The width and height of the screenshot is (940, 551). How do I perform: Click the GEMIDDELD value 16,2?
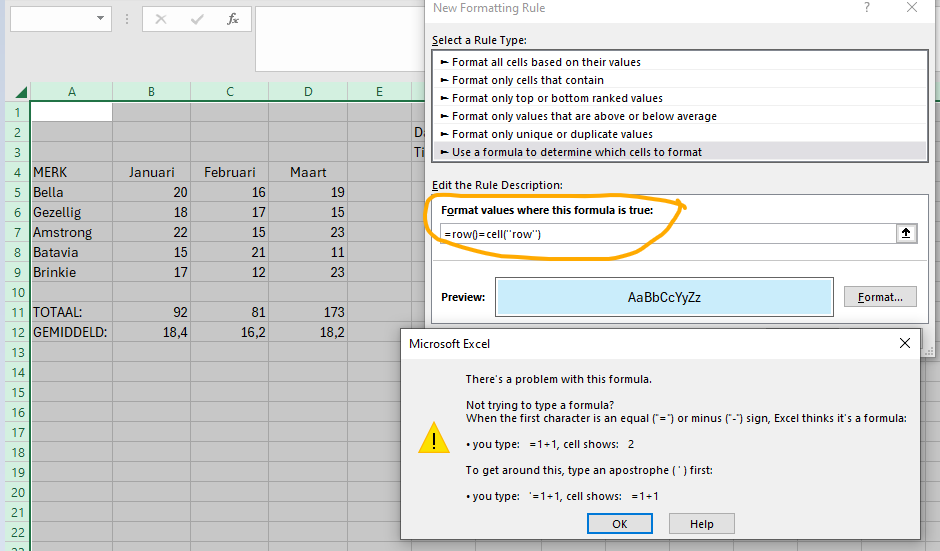point(230,332)
